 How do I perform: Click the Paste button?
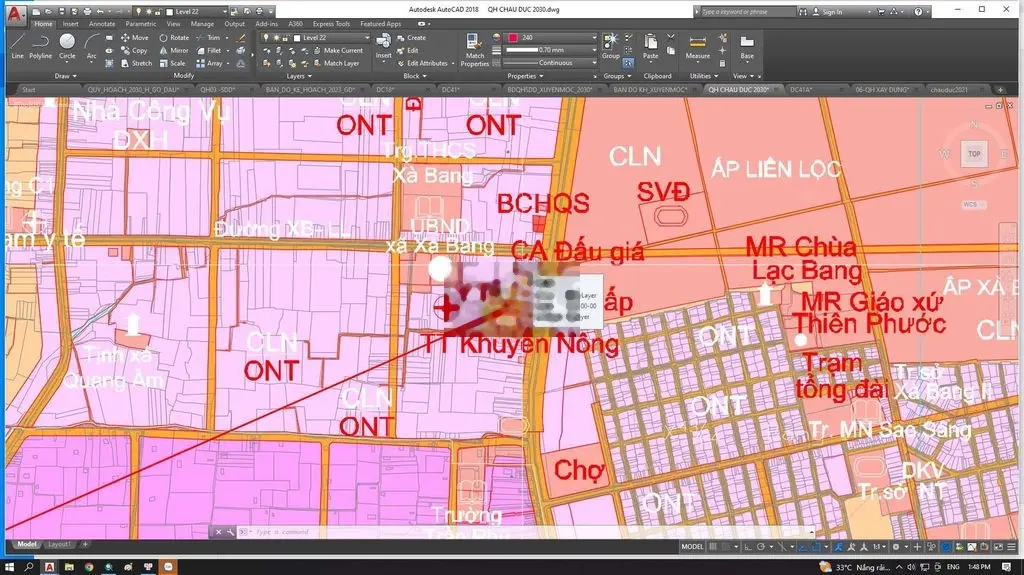650,46
